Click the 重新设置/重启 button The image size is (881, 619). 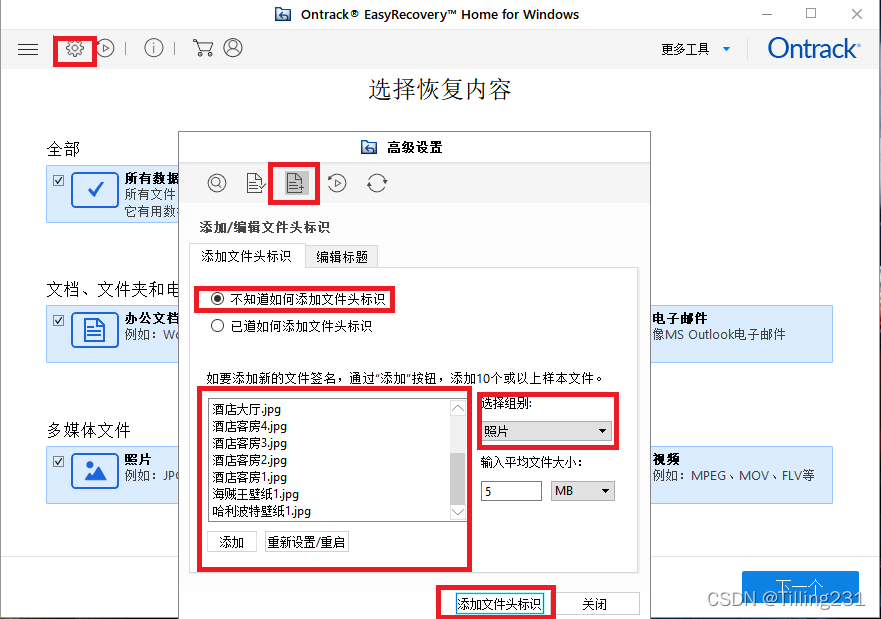click(306, 542)
